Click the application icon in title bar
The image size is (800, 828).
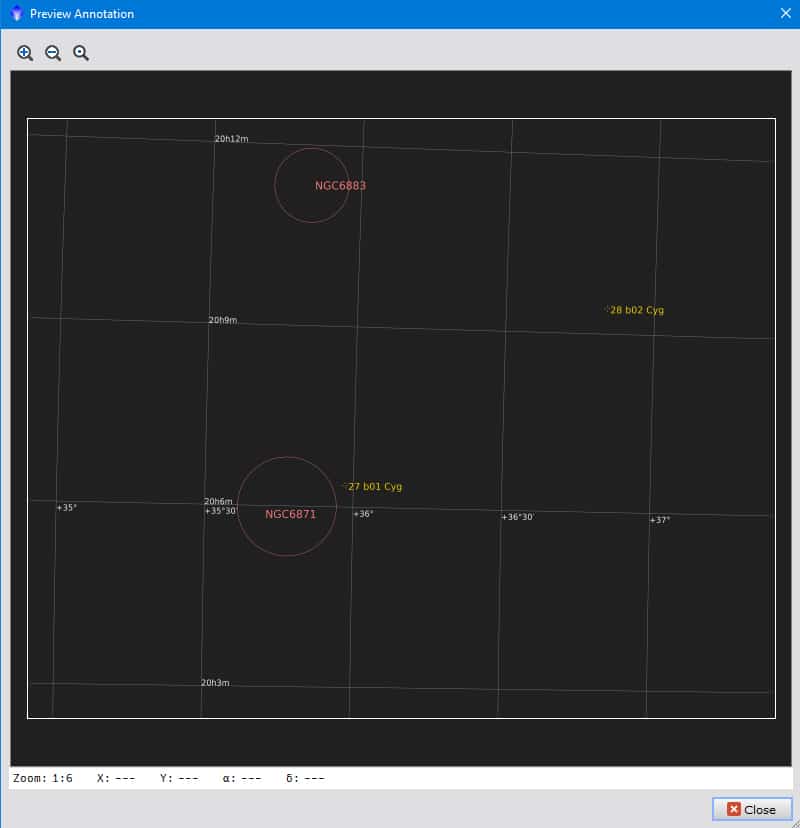[16, 13]
